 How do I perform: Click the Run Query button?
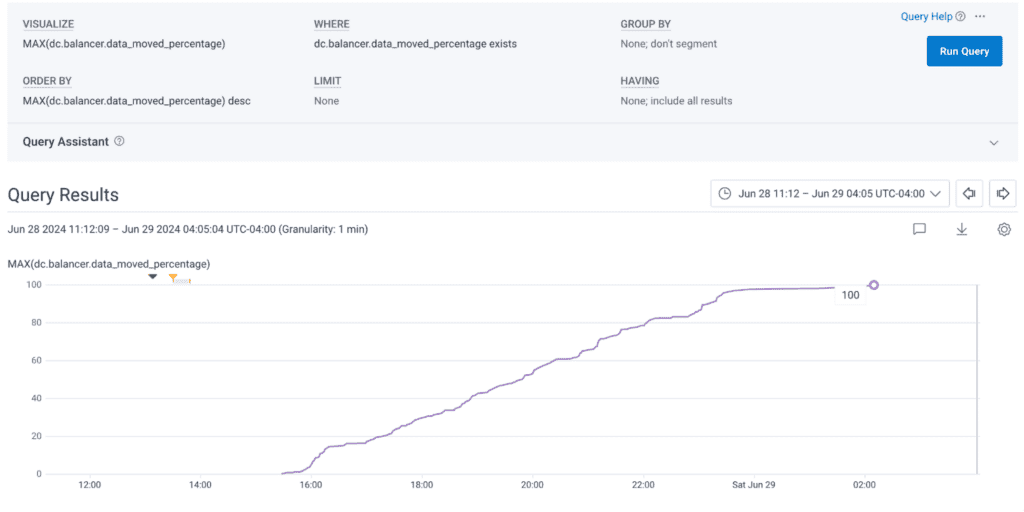click(964, 51)
